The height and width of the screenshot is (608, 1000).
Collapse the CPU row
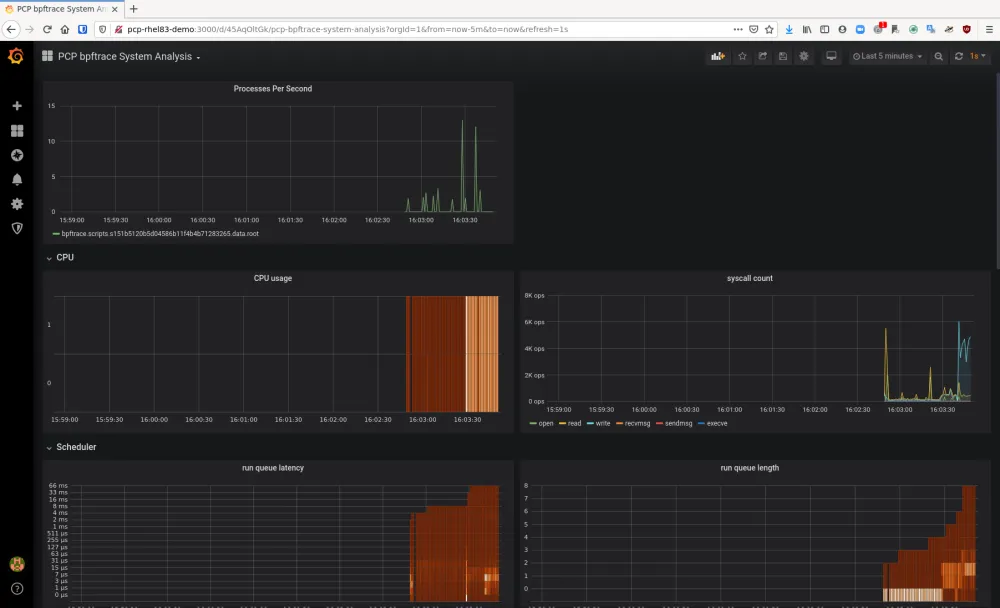[64, 257]
